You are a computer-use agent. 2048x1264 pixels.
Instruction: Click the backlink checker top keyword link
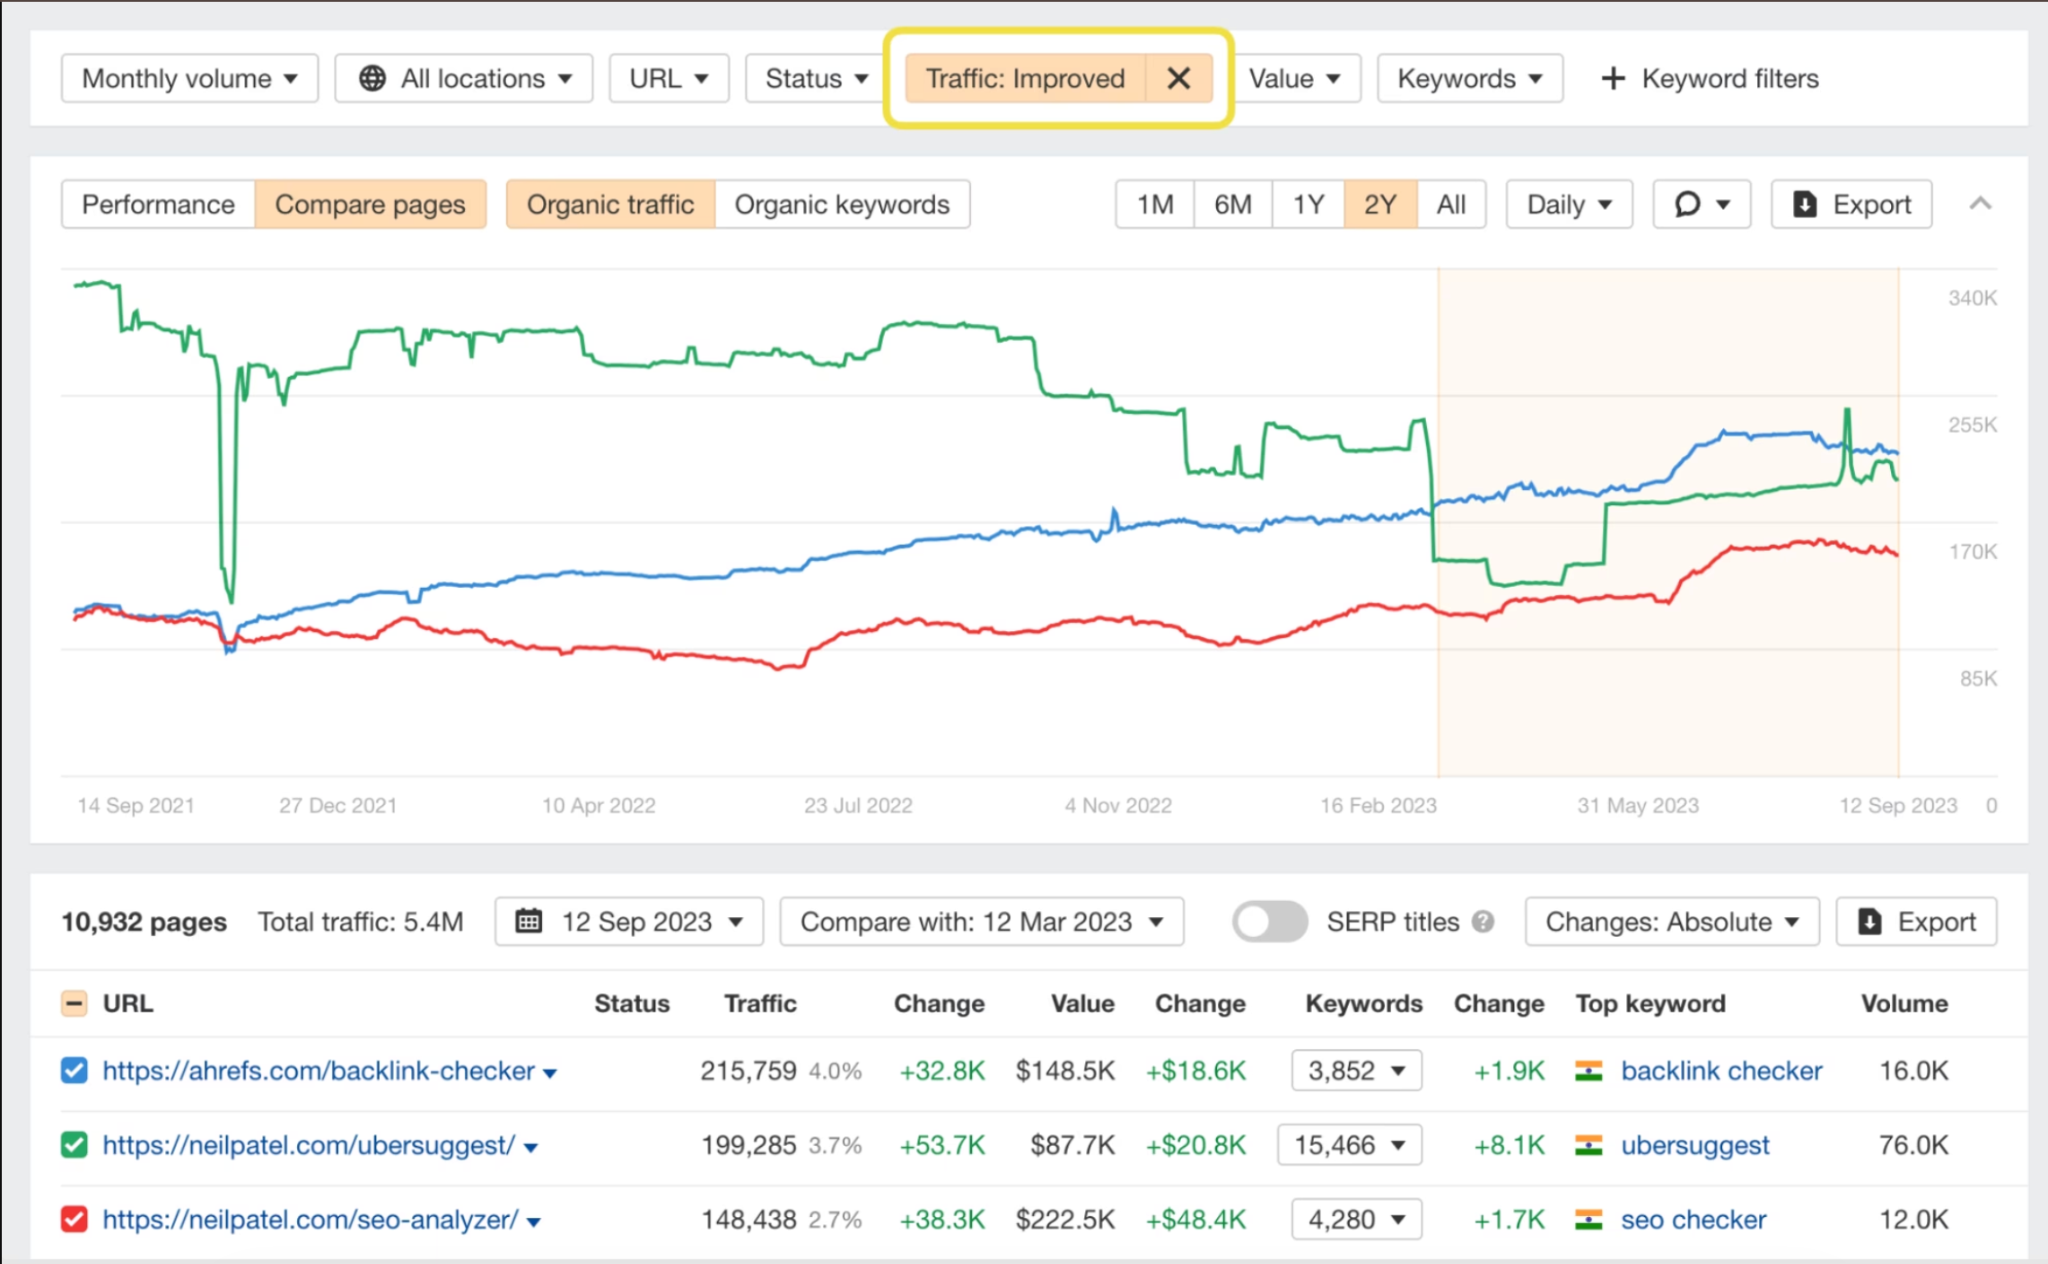click(1721, 1070)
